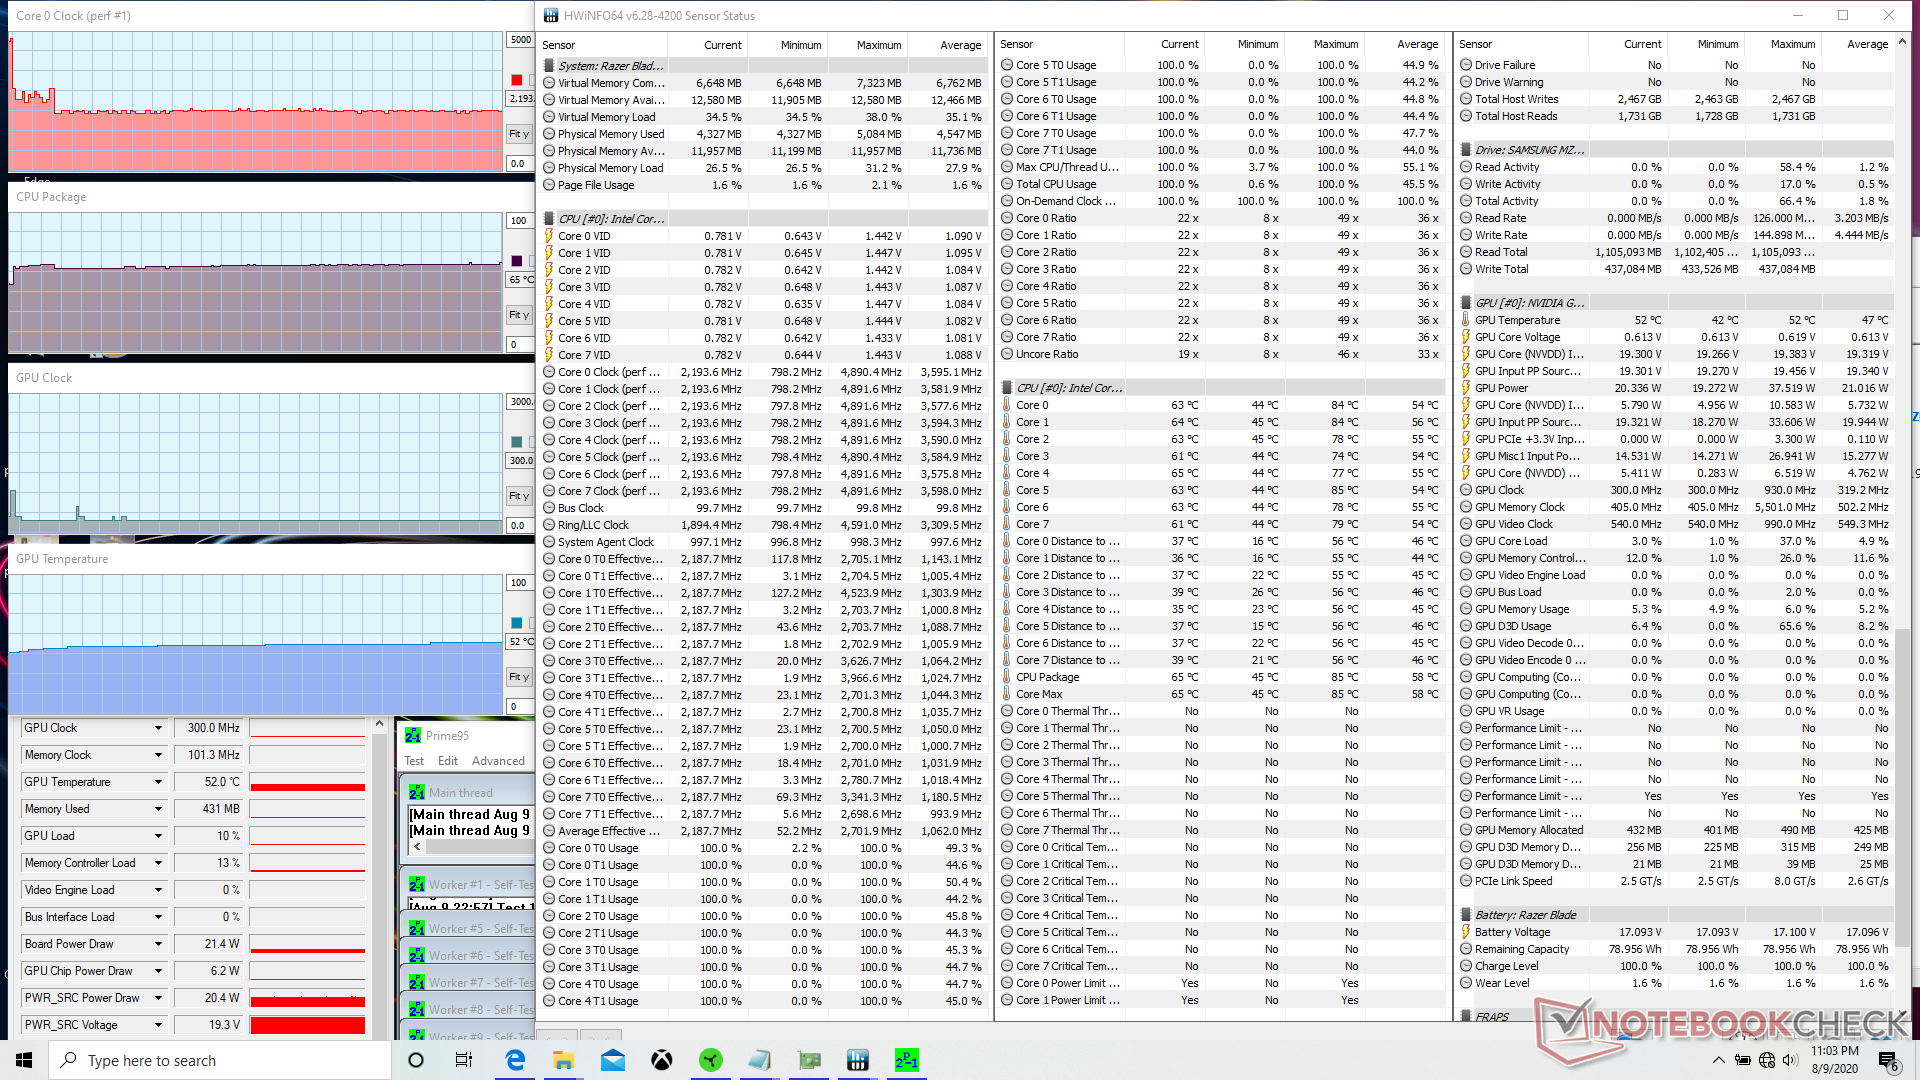Open the notification center icon
The width and height of the screenshot is (1920, 1080).
(x=1887, y=1060)
